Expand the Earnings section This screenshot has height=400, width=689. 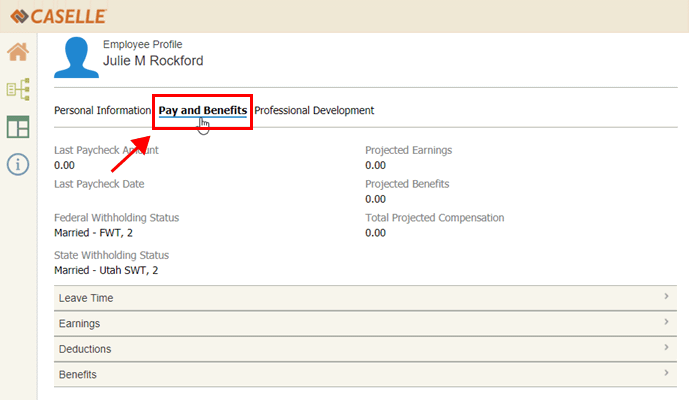coord(80,324)
